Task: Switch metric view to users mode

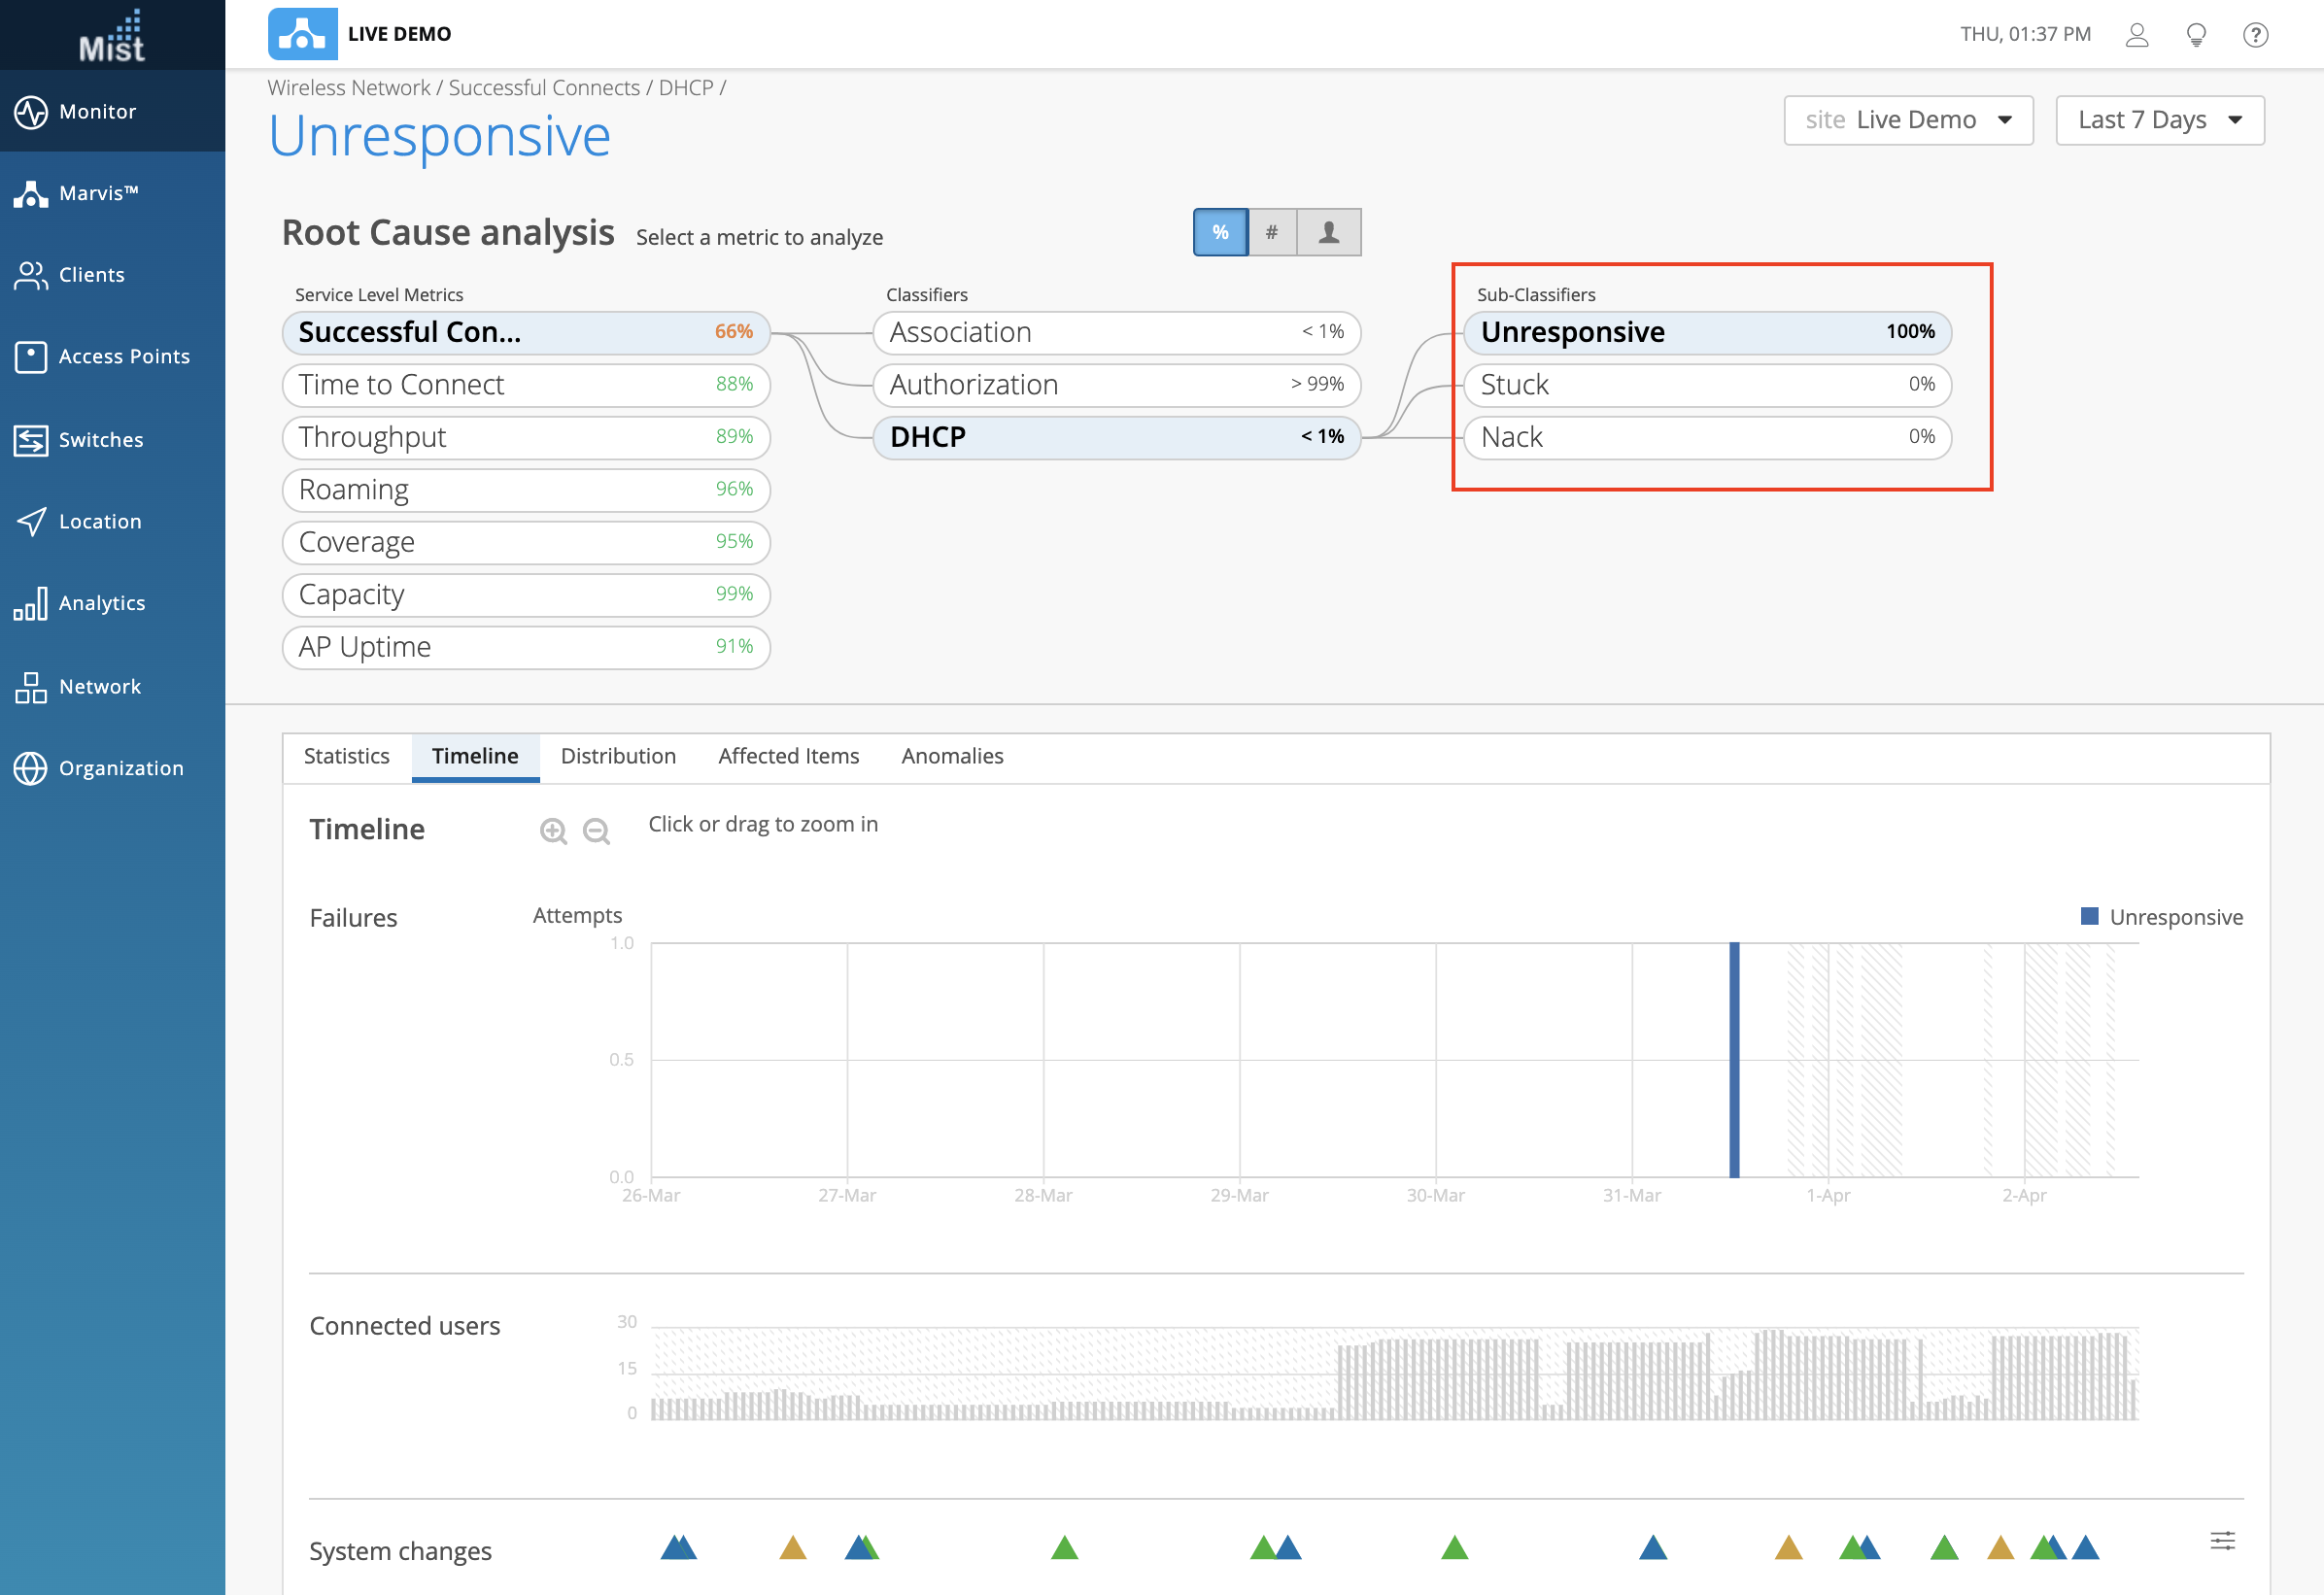Action: (1328, 232)
